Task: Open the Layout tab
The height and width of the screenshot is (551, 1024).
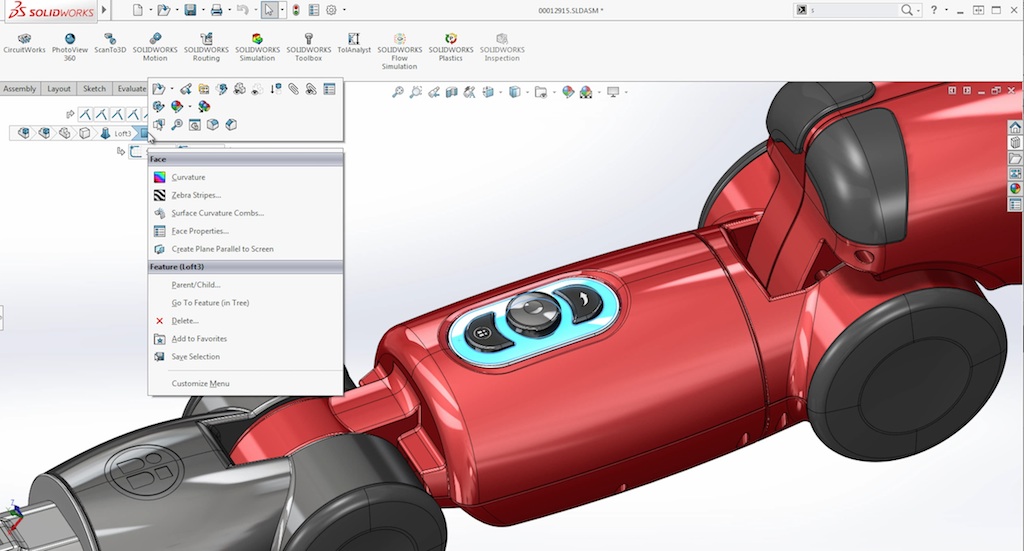Action: coord(59,89)
